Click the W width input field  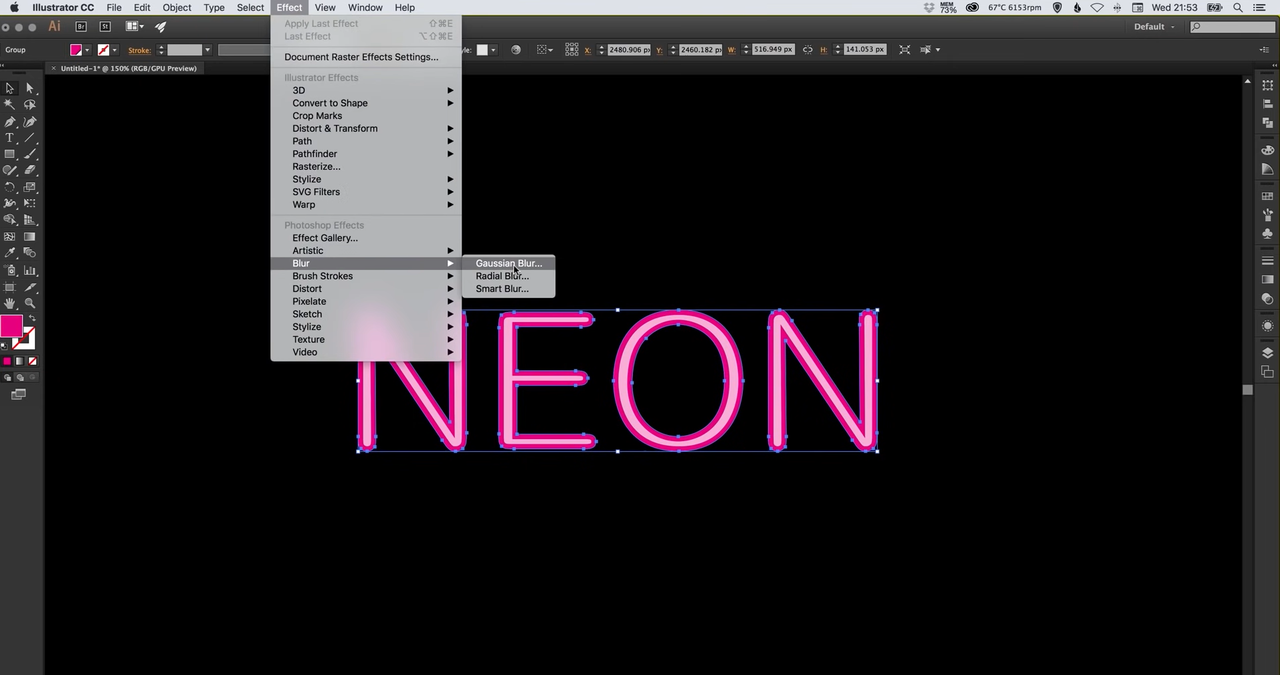773,50
